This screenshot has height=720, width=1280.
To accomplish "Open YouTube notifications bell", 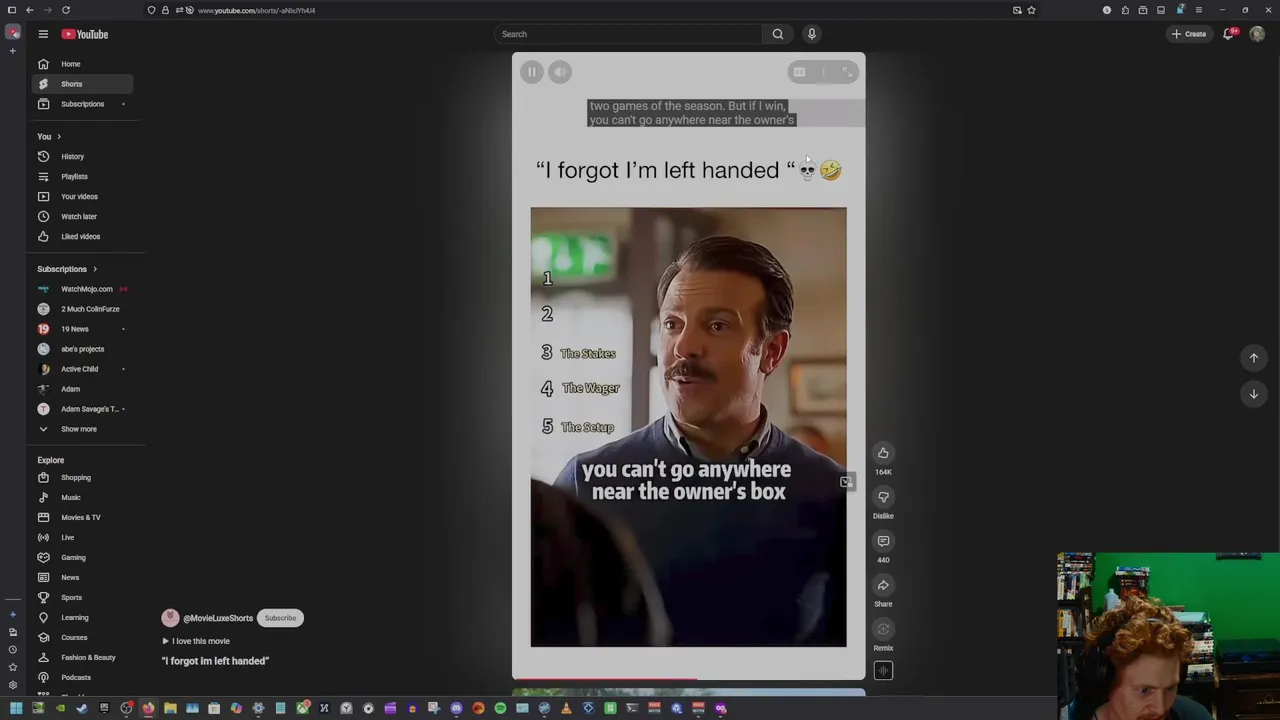I will click(x=1229, y=34).
